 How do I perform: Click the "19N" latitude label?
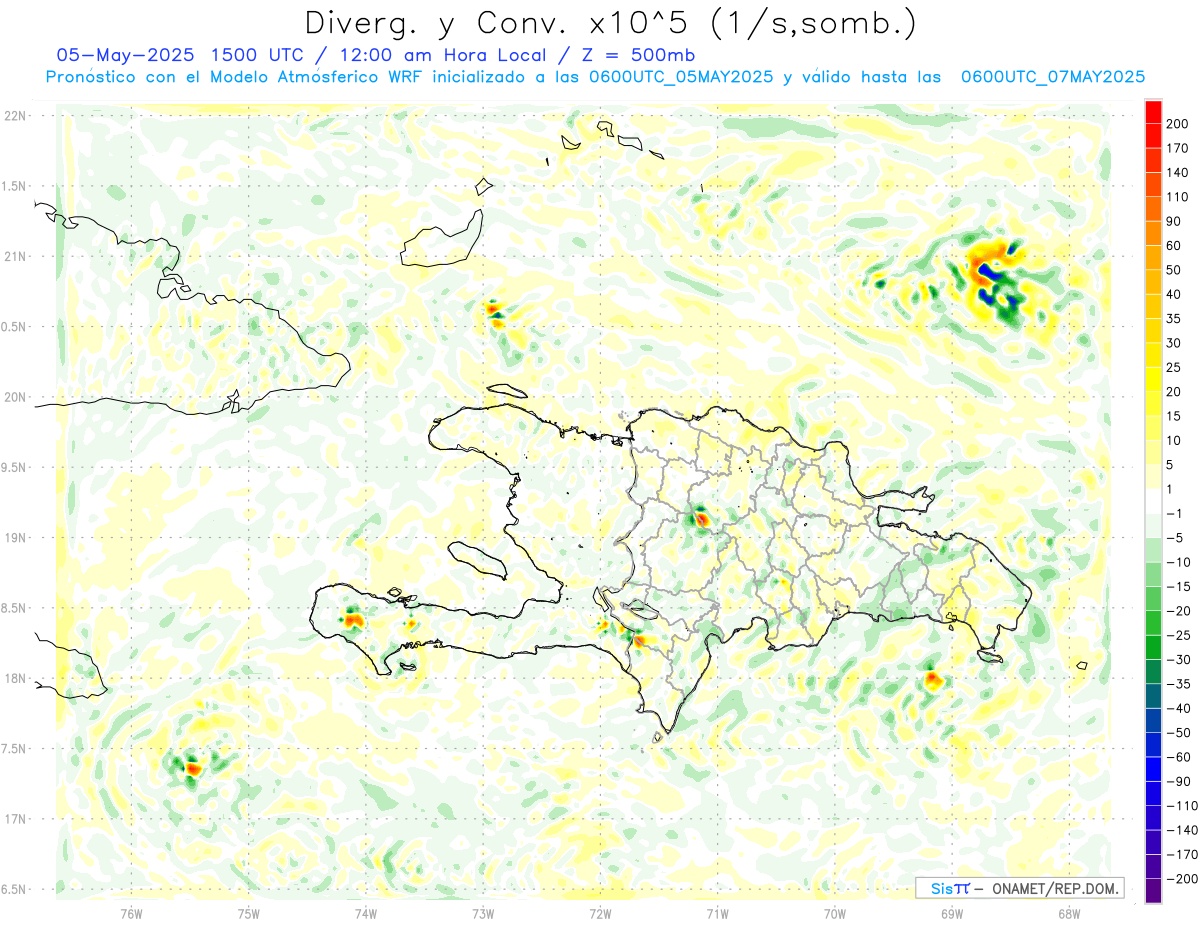click(x=14, y=538)
